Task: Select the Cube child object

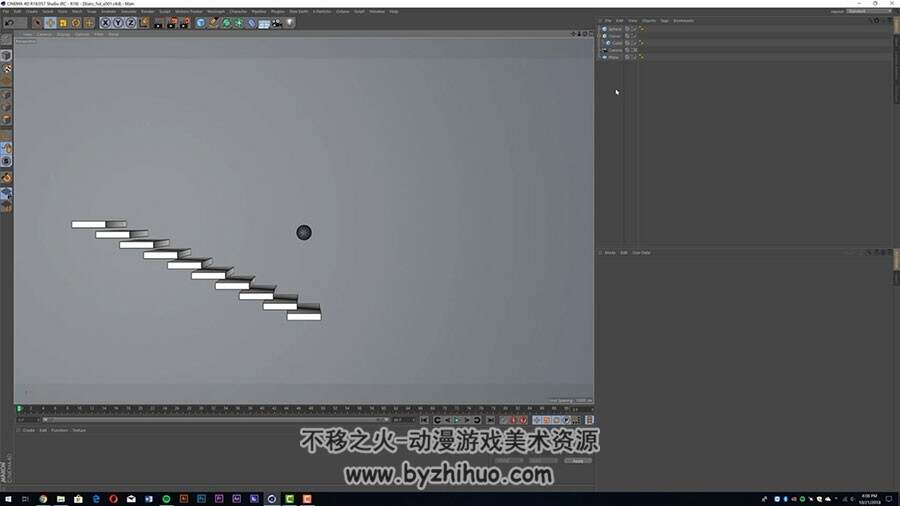Action: click(x=617, y=43)
